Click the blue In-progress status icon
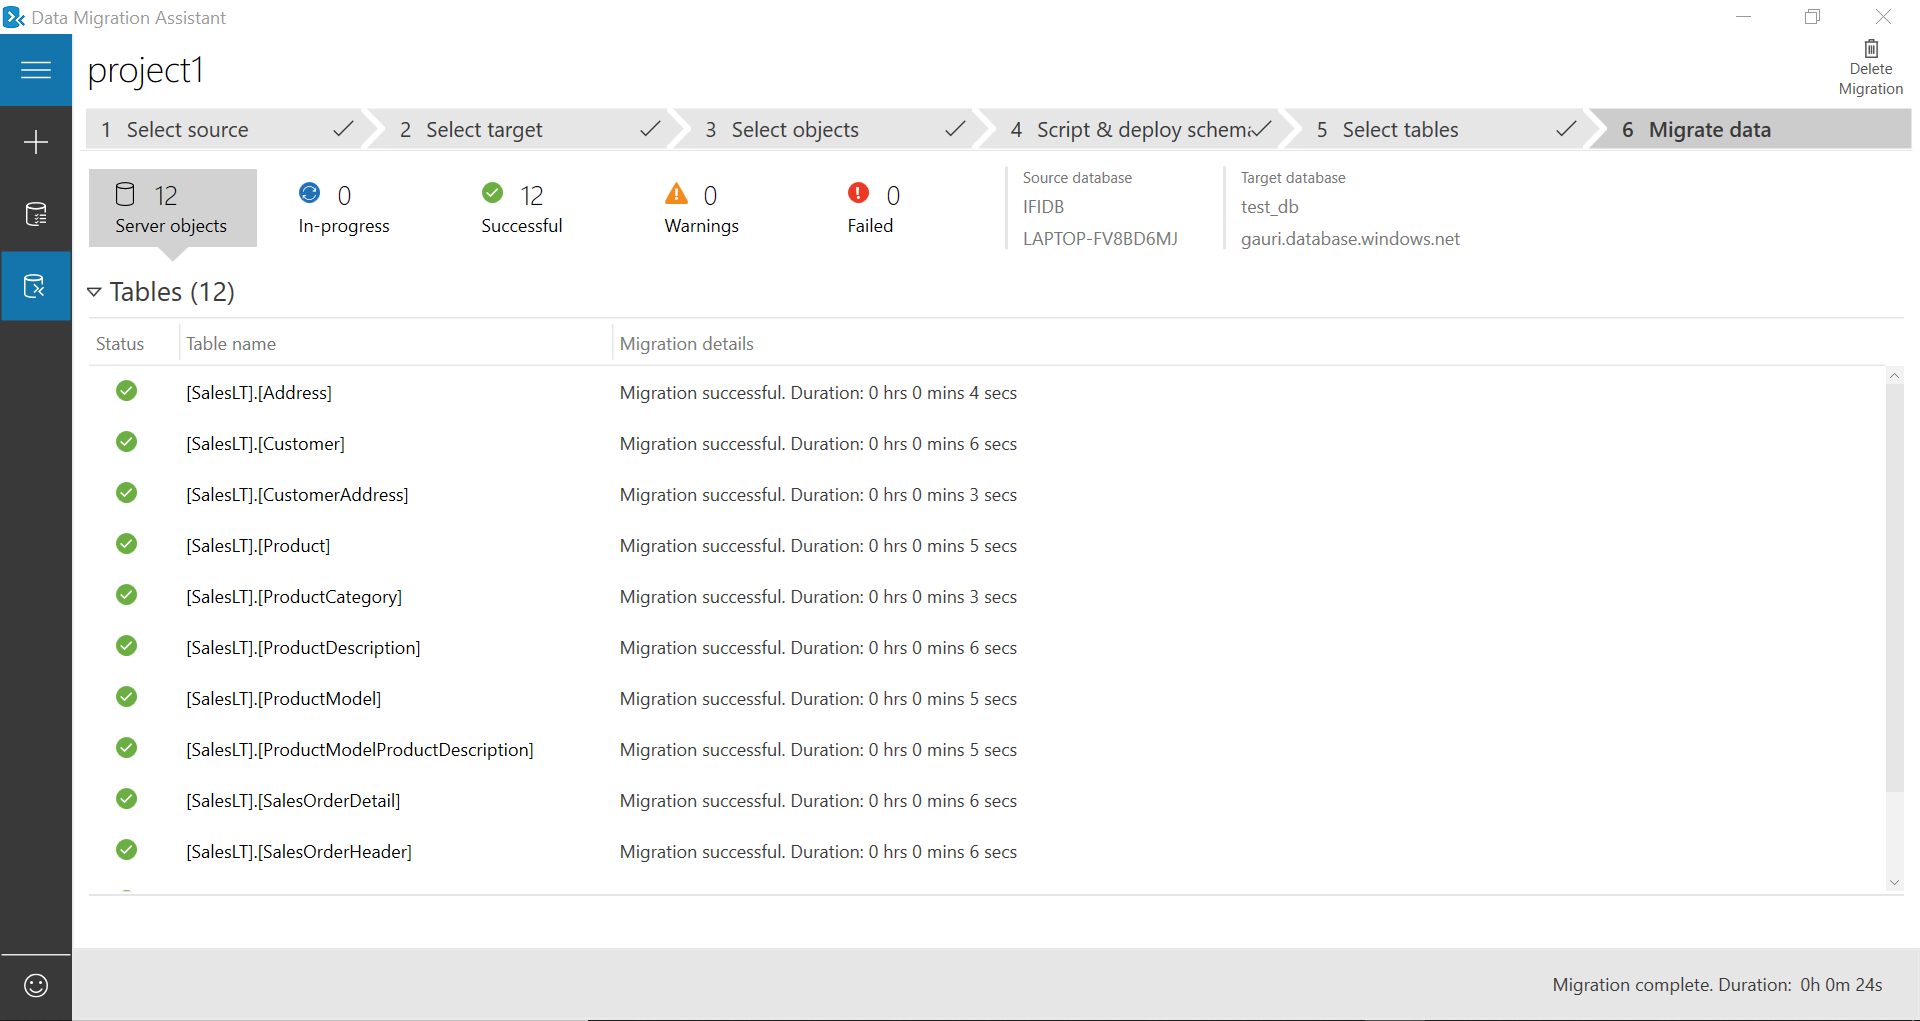 coord(310,193)
